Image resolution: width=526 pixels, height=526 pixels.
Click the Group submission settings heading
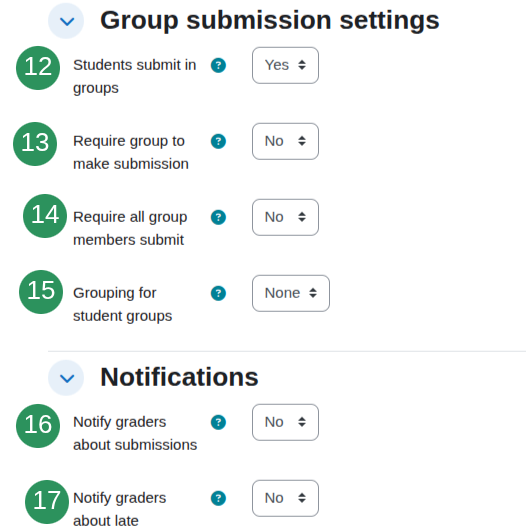click(x=270, y=20)
